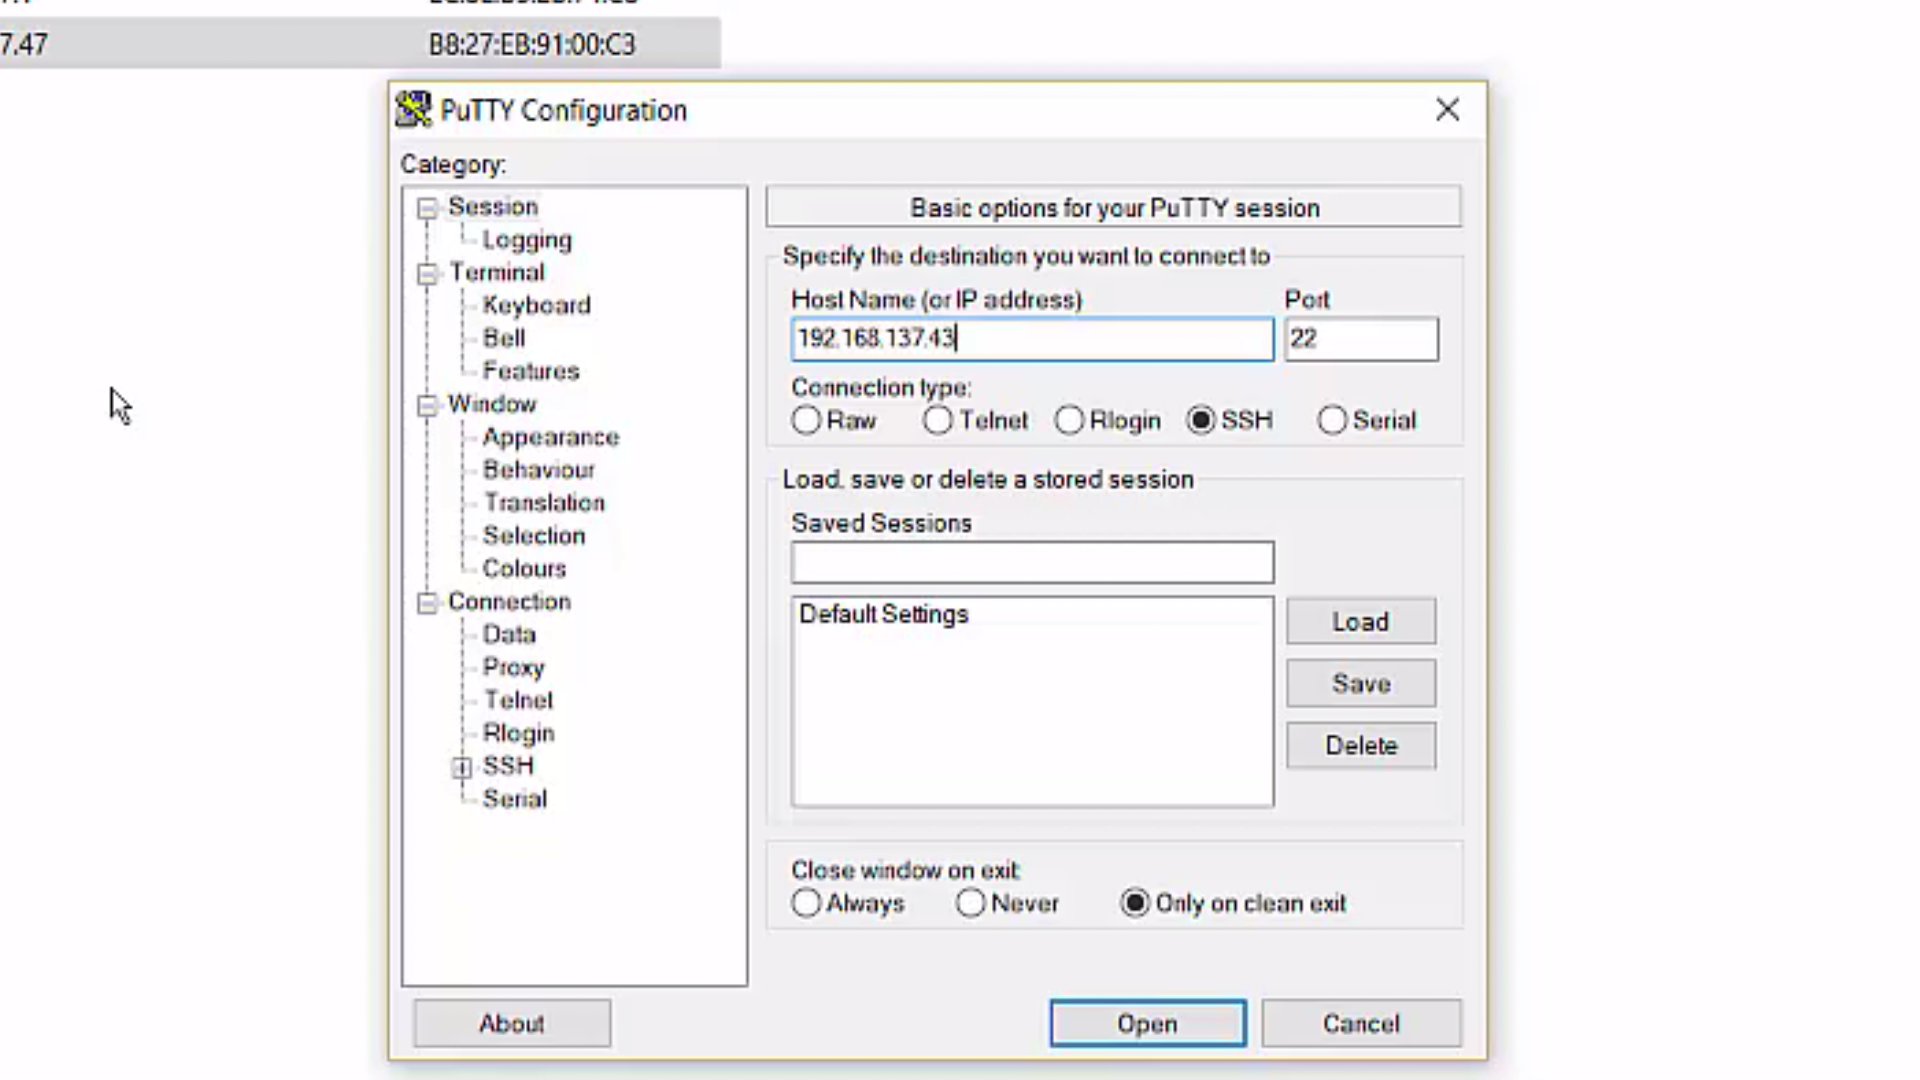
Task: Click the Host Name input field
Action: (x=1032, y=339)
